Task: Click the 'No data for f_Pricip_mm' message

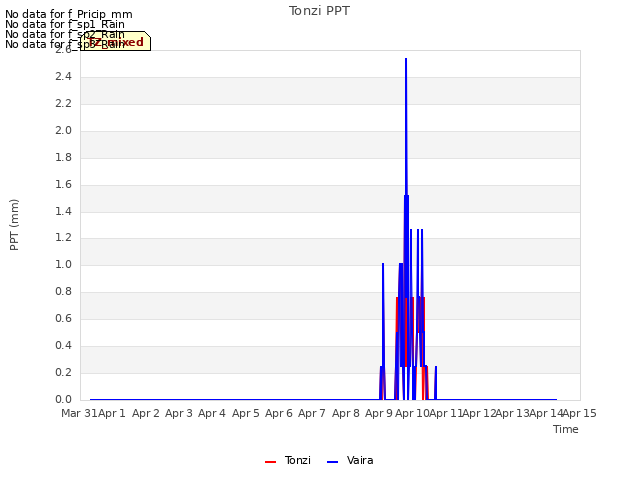Action: (x=69, y=14)
